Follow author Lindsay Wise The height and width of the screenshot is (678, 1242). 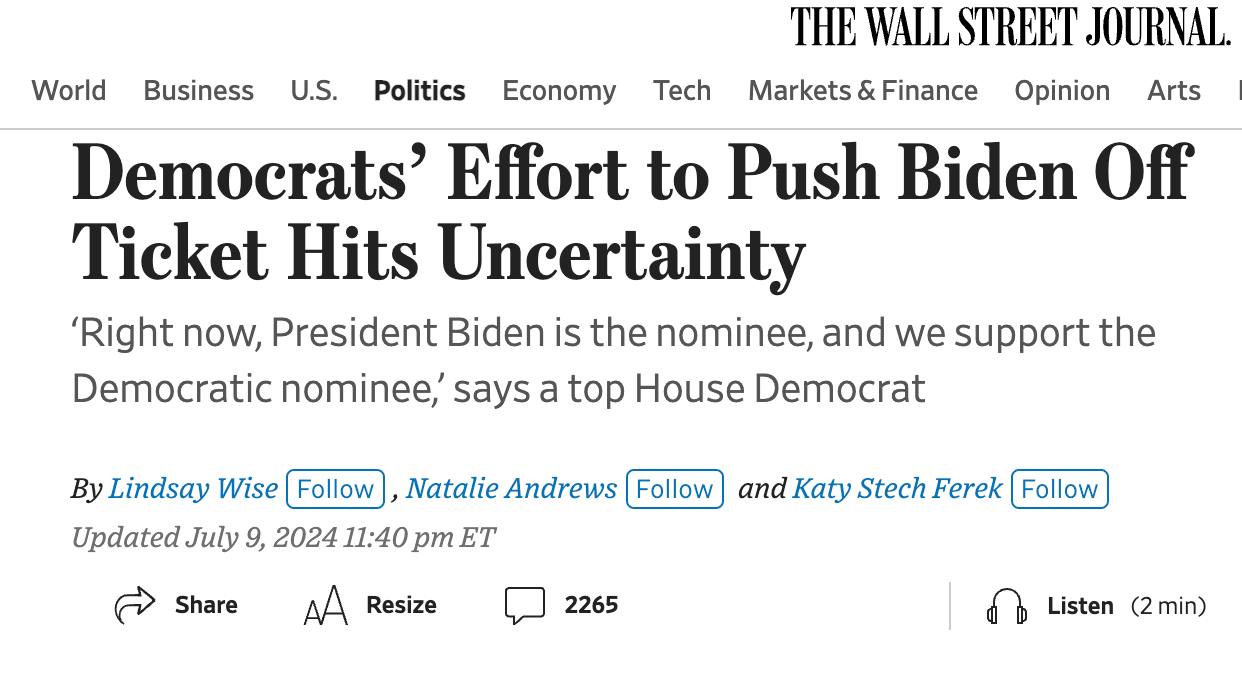tap(335, 489)
